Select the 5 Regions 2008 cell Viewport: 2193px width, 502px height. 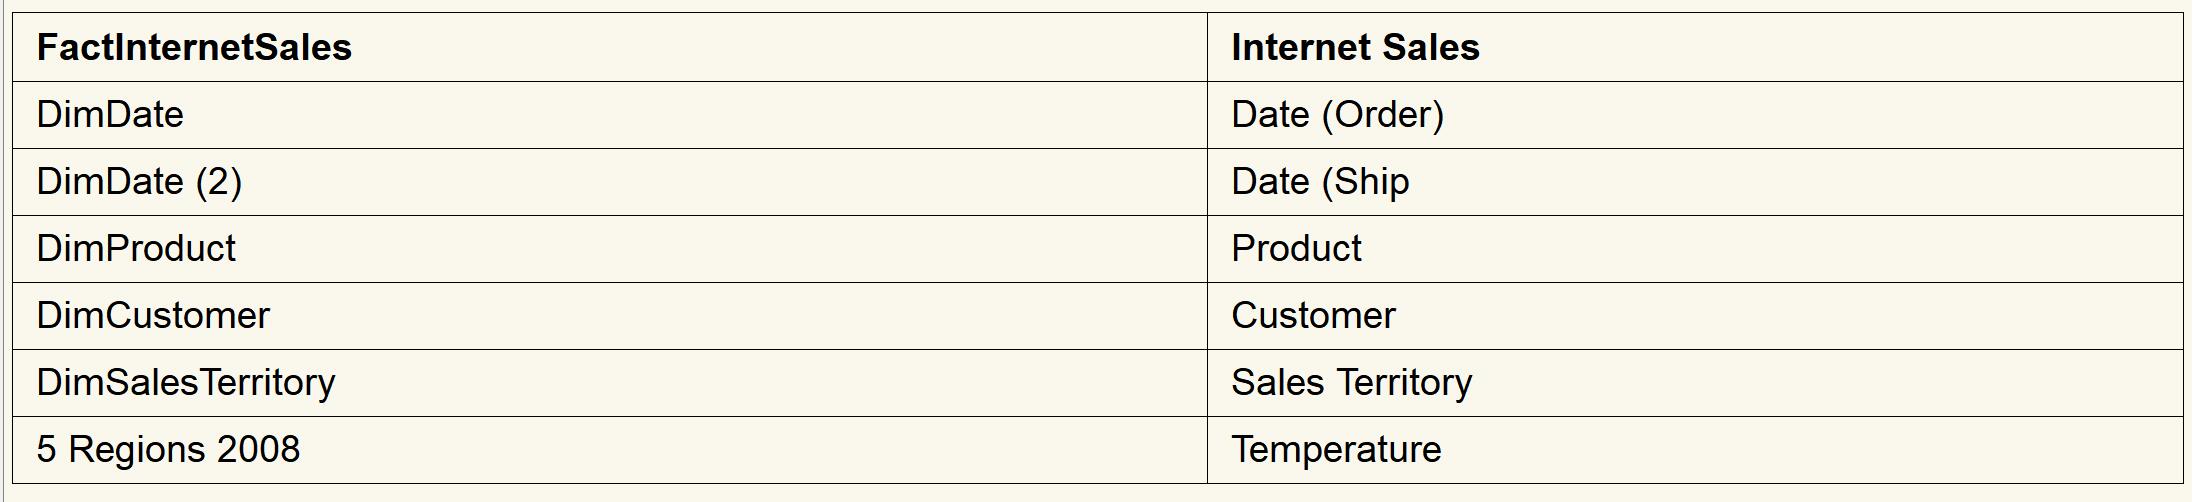click(x=168, y=450)
